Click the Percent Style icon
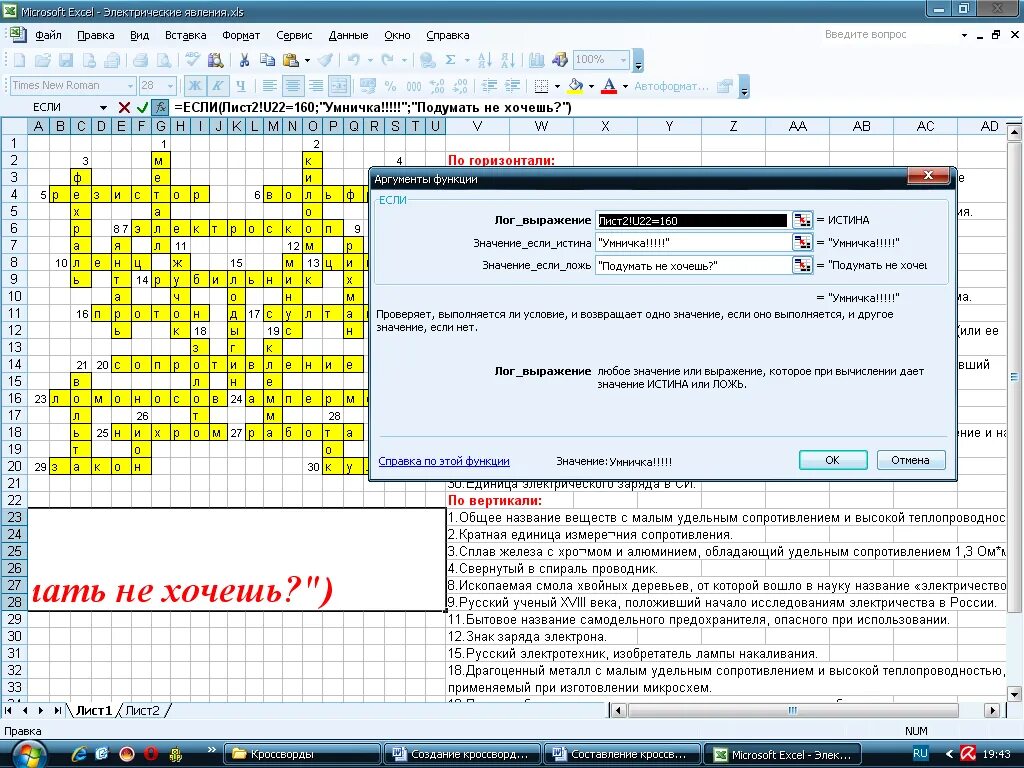1024x768 pixels. 391,86
